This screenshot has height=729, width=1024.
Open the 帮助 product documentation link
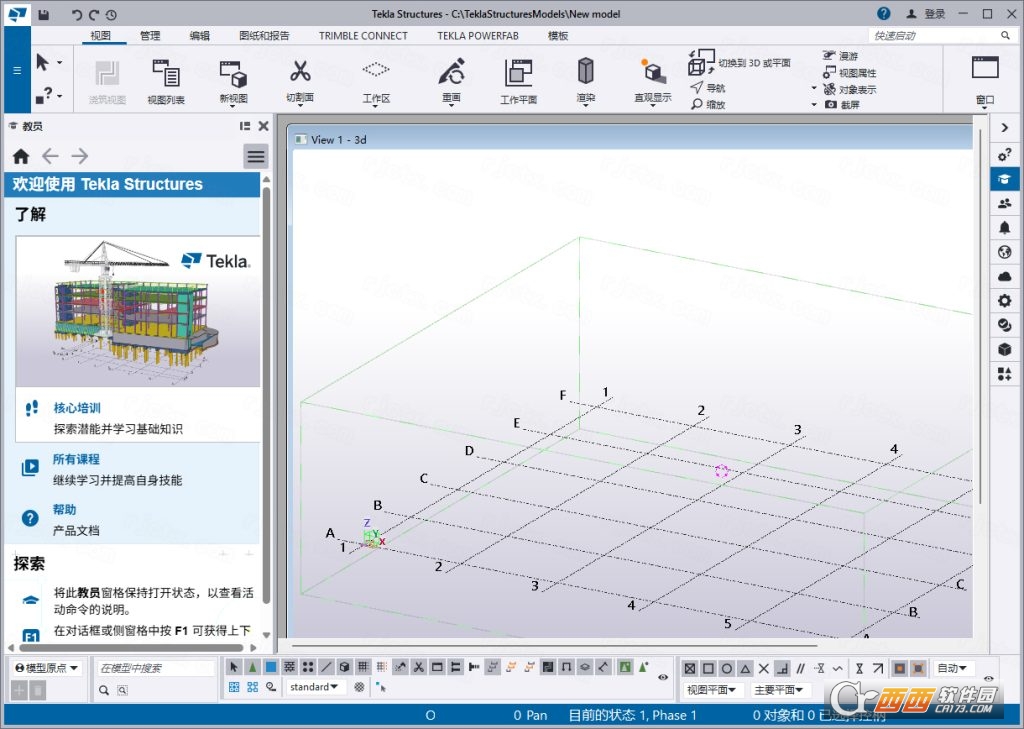(64, 509)
